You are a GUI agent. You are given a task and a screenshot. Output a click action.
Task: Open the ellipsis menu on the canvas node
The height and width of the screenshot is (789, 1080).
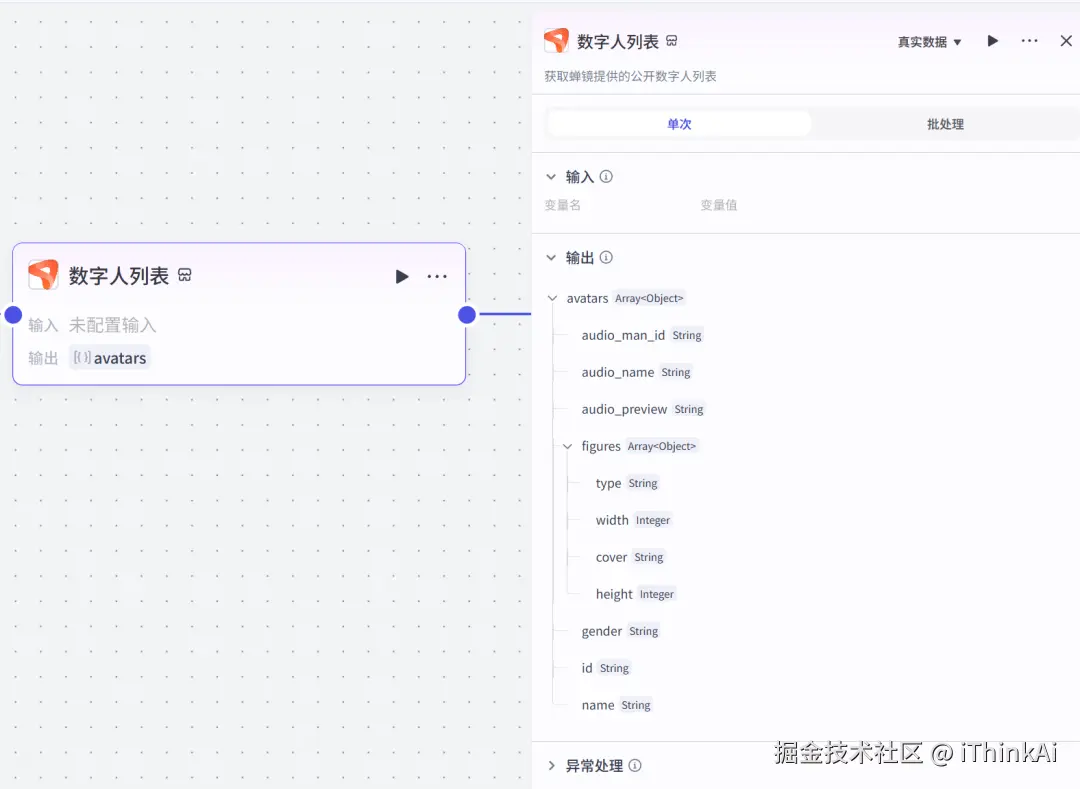[x=436, y=276]
